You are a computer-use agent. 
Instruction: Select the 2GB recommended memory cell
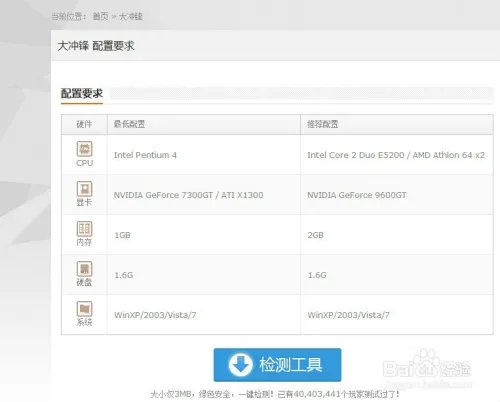397,235
